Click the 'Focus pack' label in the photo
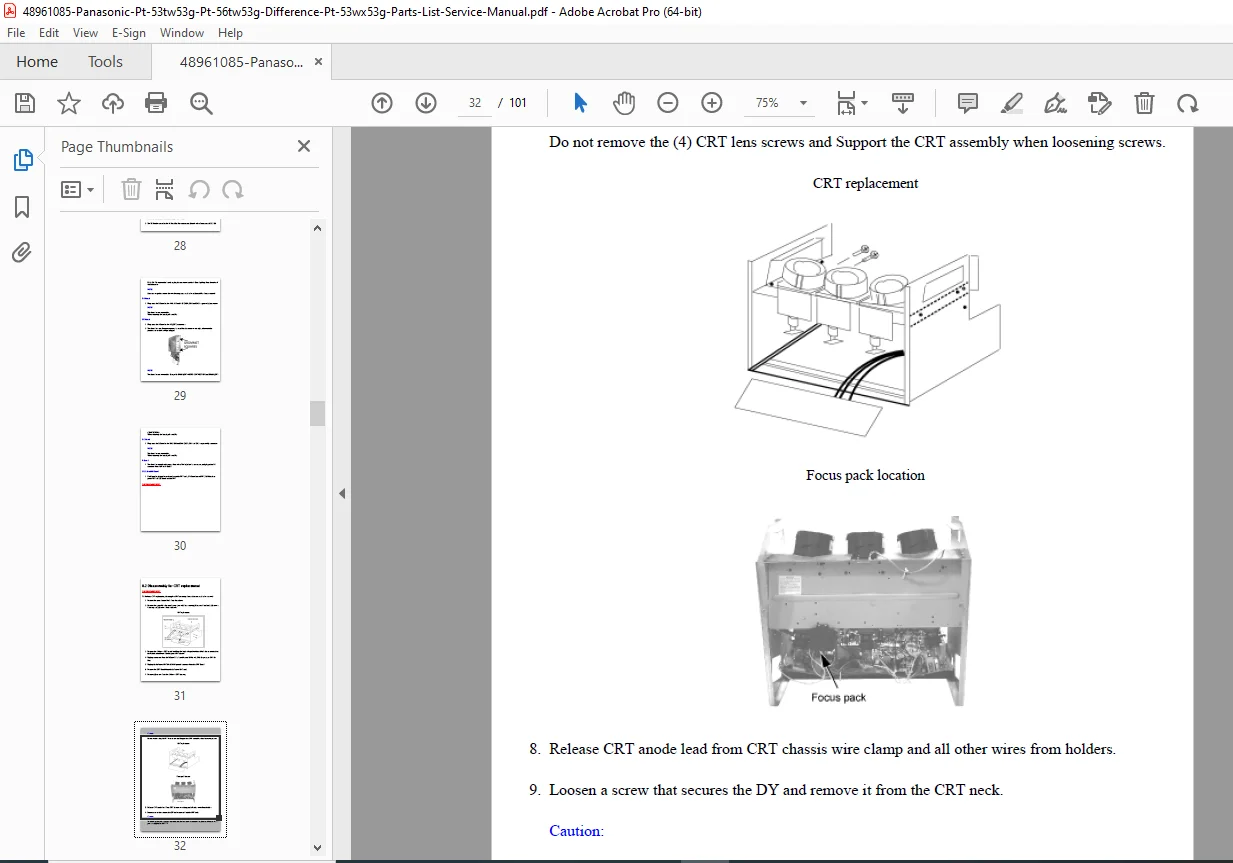The image size is (1233, 863). 838,697
